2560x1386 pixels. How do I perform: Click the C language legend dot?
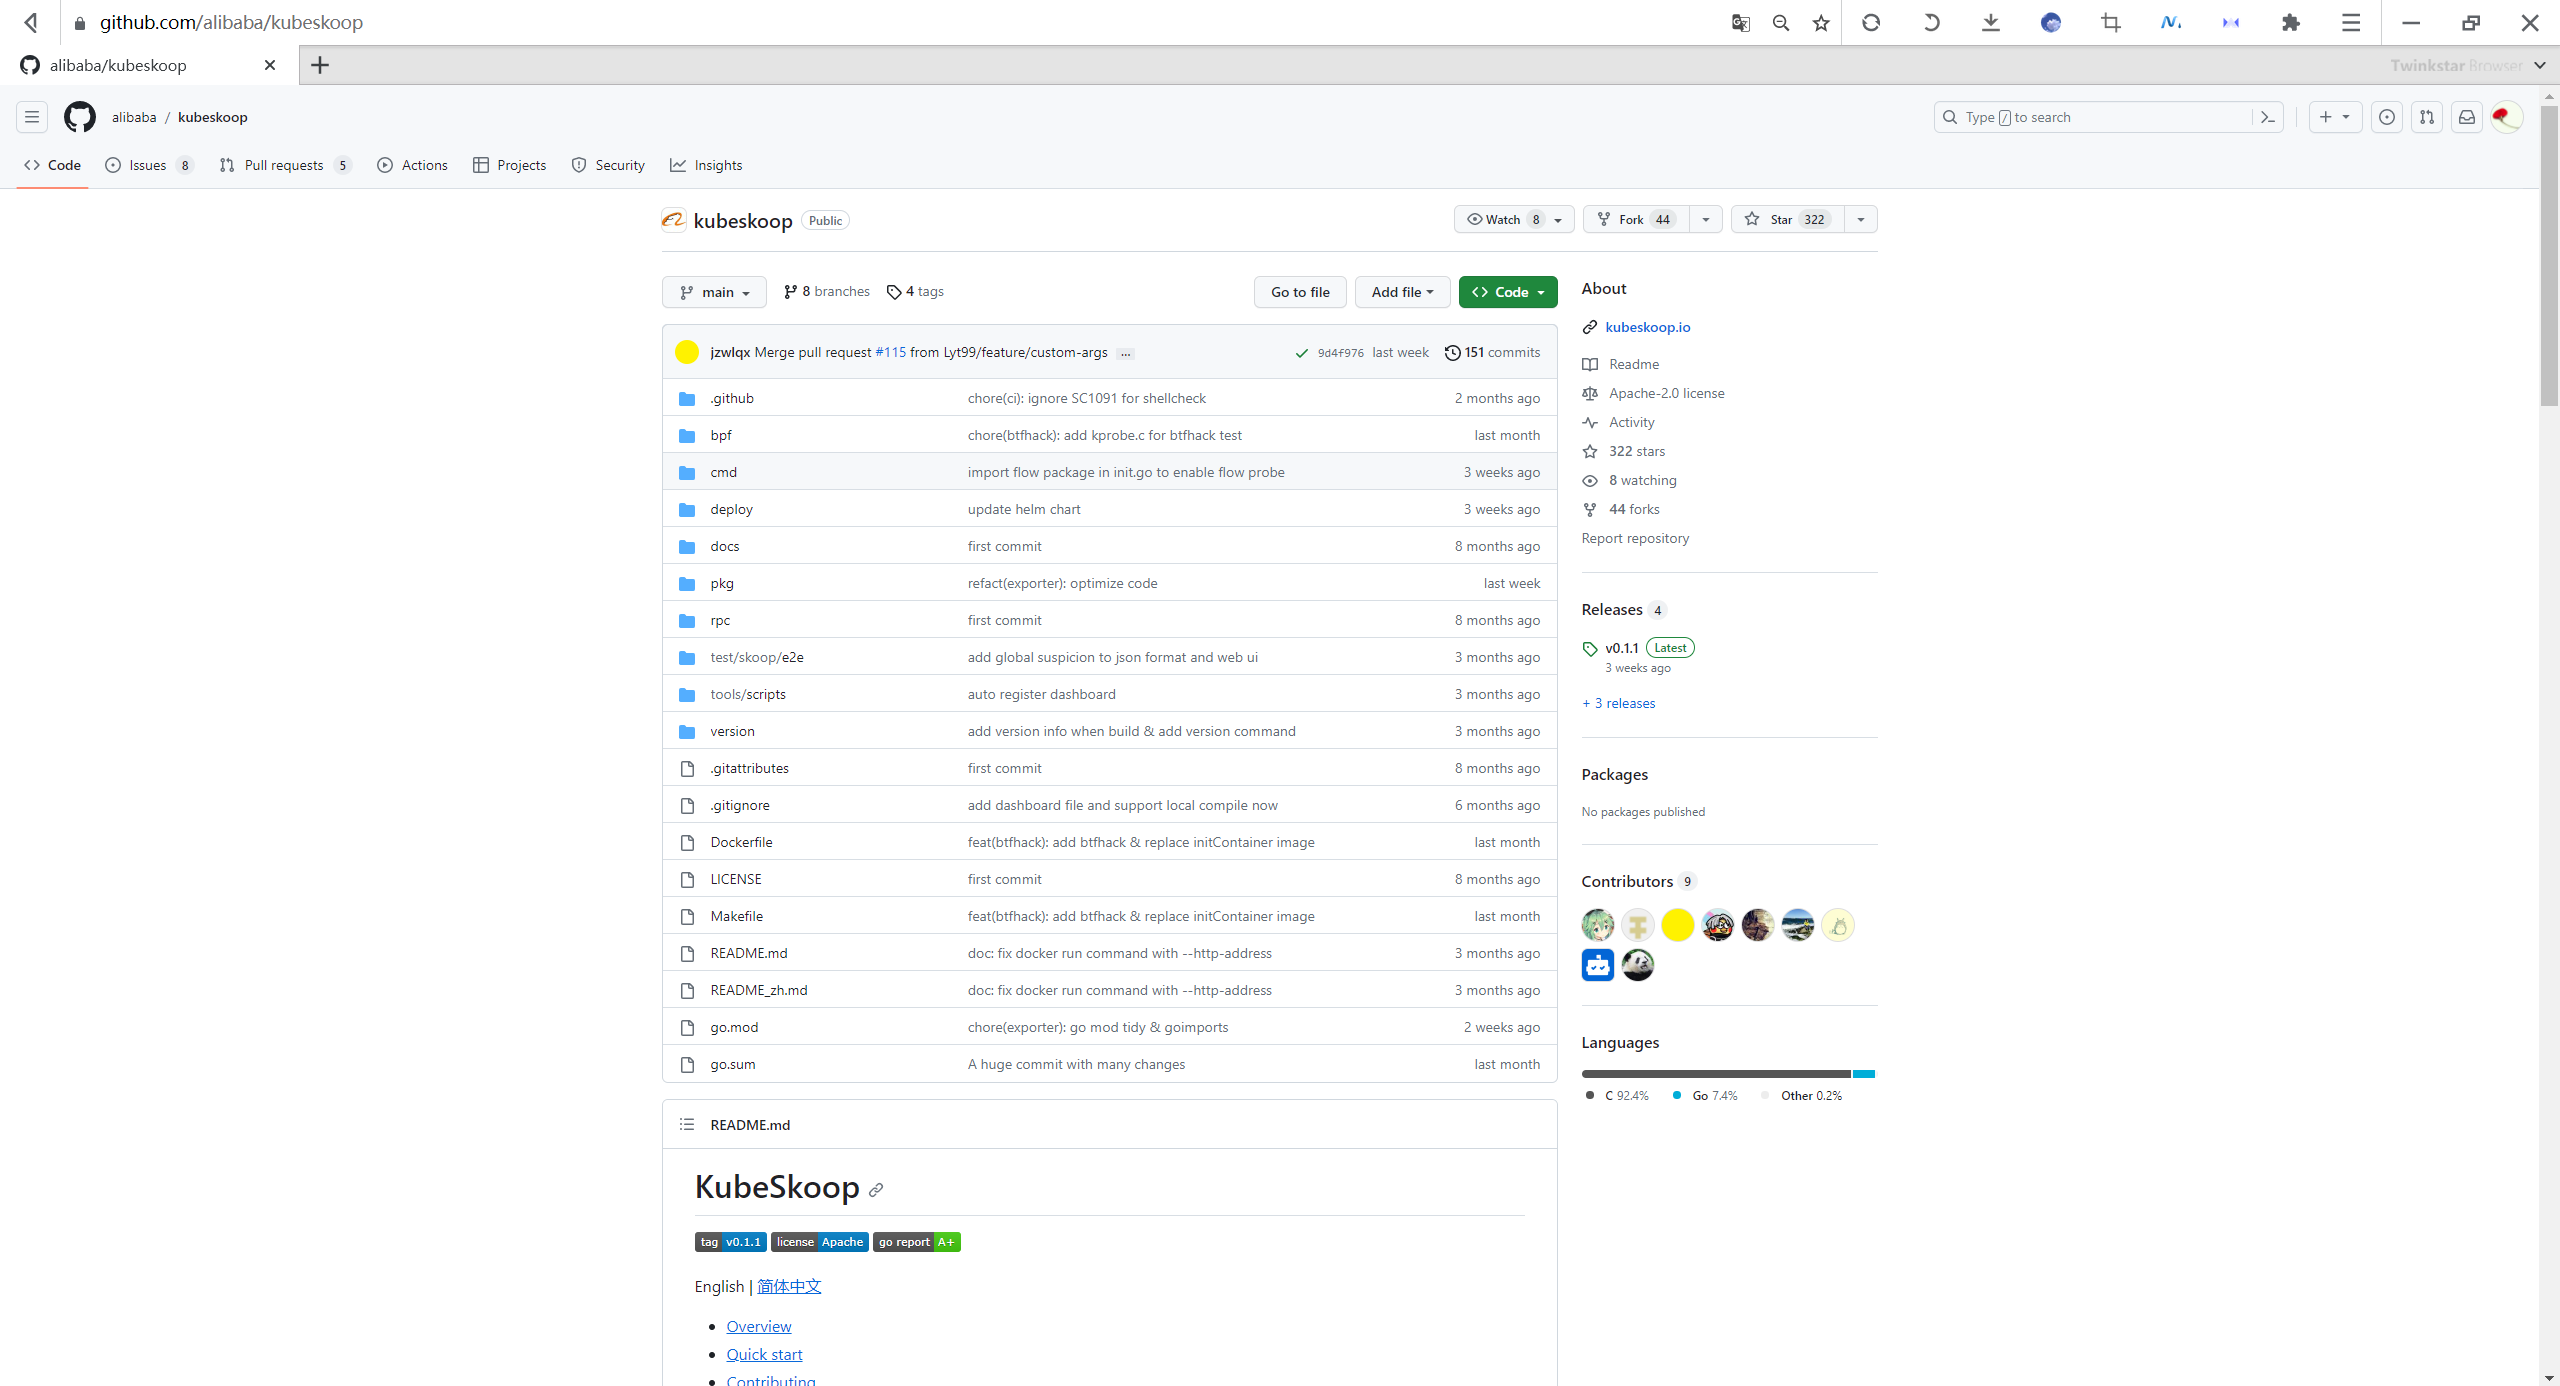(x=1590, y=1095)
